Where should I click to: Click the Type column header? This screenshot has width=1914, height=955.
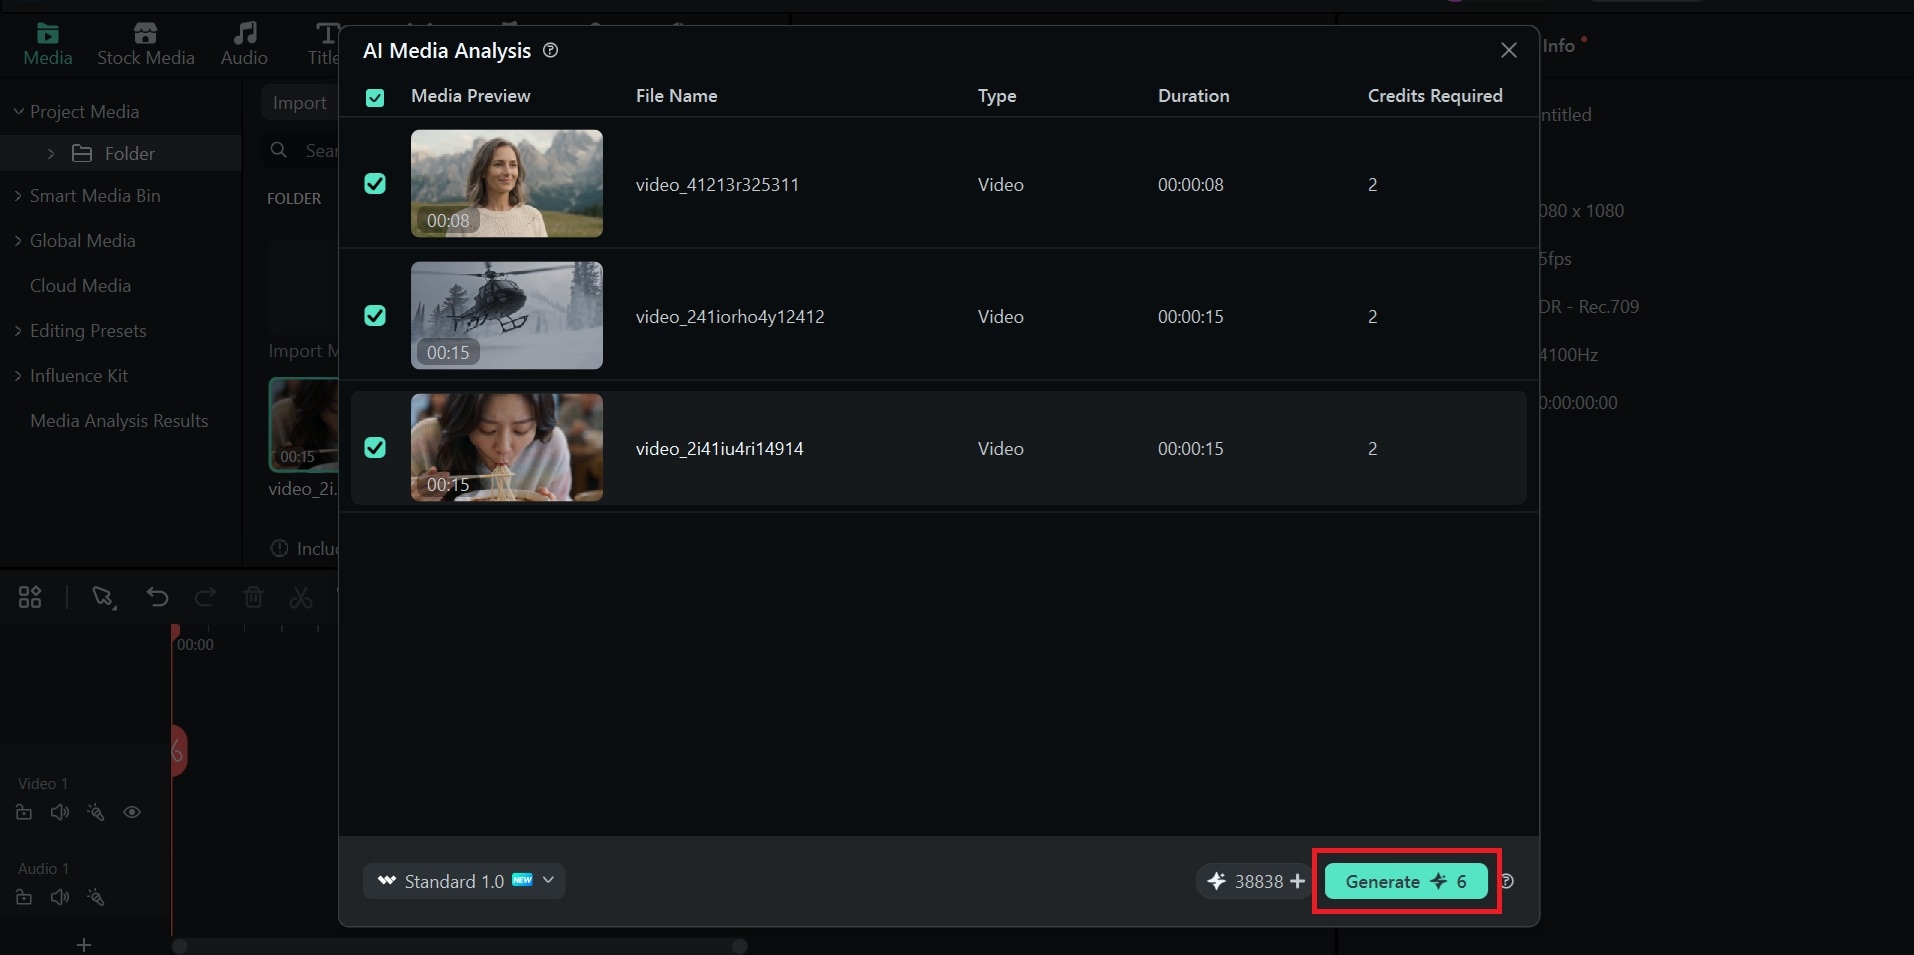(x=997, y=96)
